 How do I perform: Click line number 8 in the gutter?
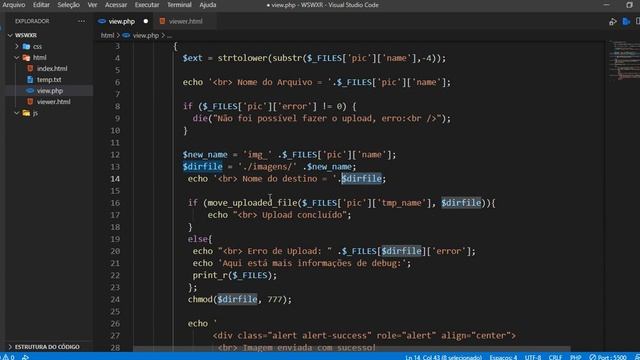coord(118,107)
